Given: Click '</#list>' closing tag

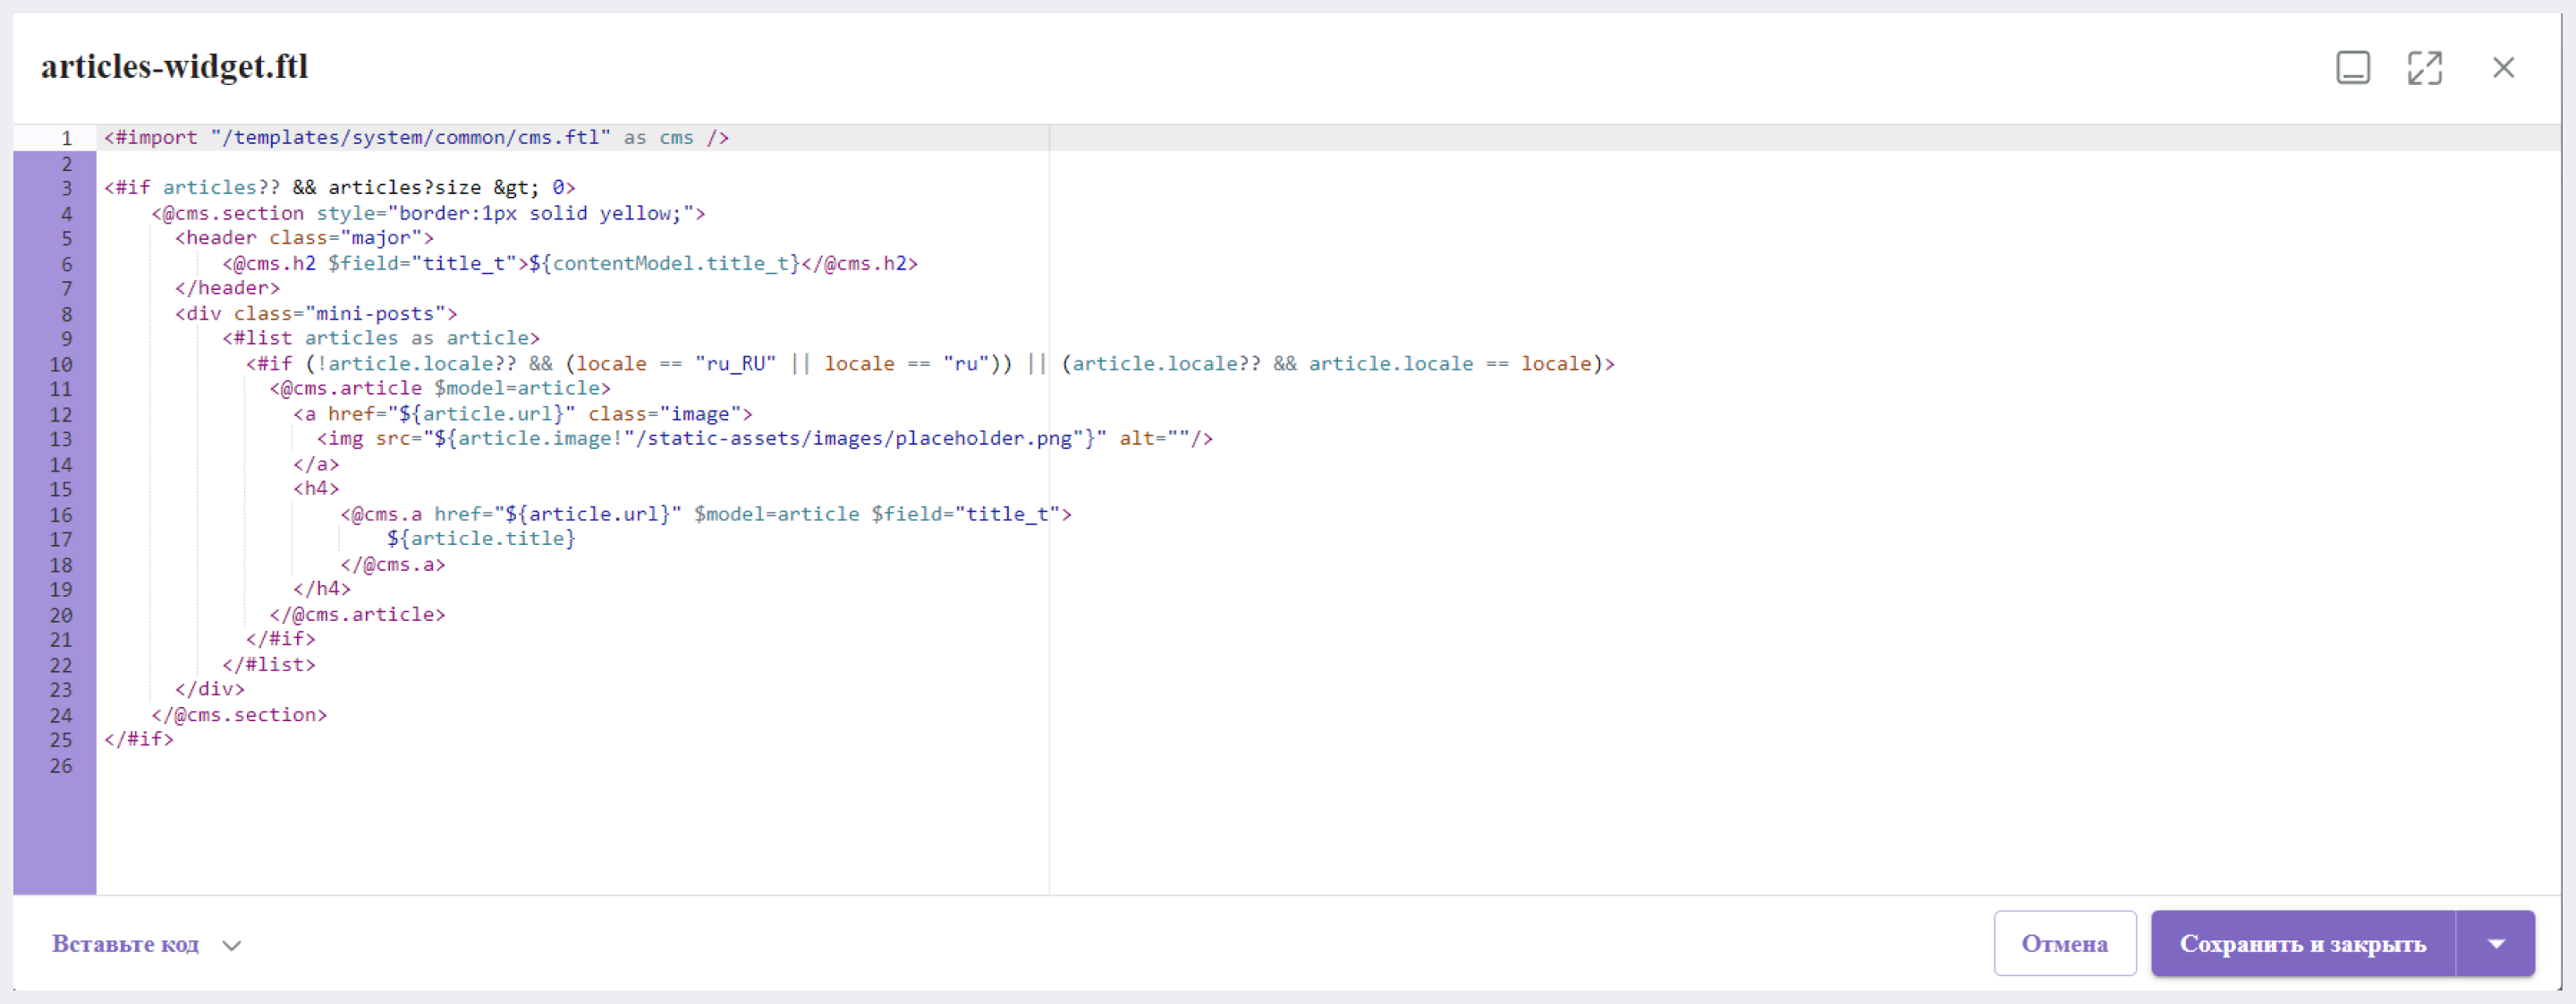Looking at the screenshot, I should [269, 665].
